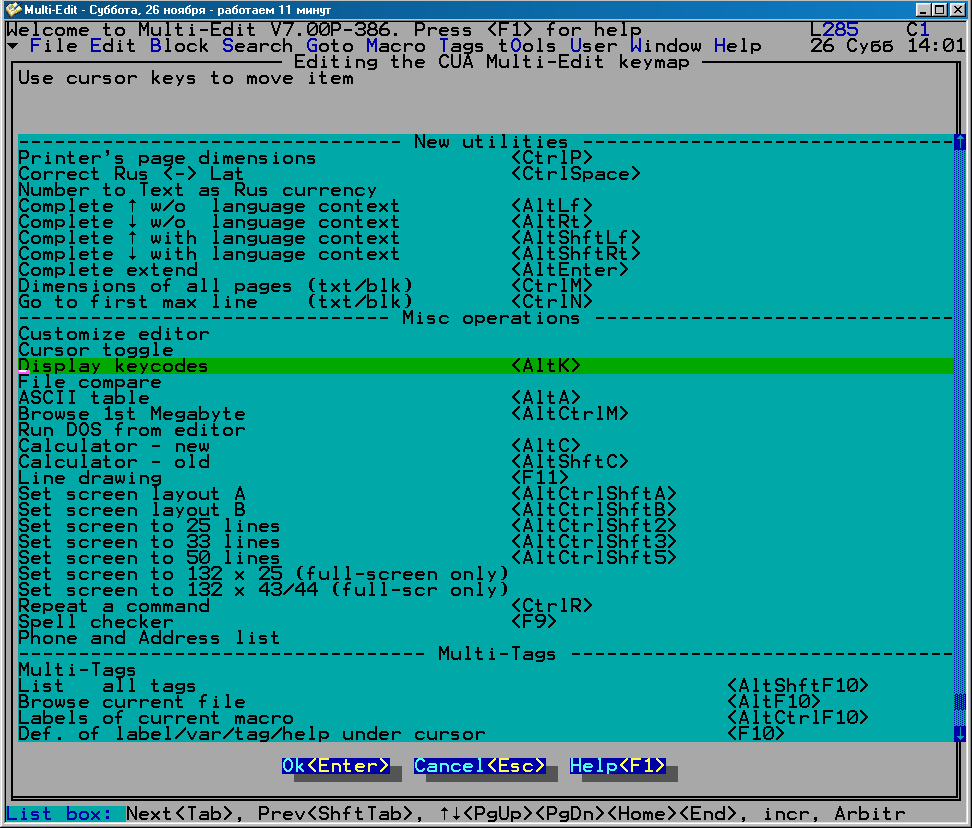The image size is (972, 828).
Task: Select "Phone and Address list" item
Action: (x=485, y=639)
